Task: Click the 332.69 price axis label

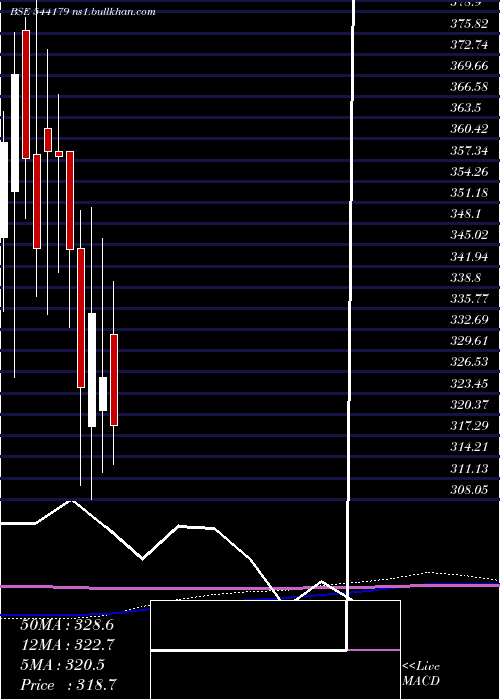Action: coord(469,320)
